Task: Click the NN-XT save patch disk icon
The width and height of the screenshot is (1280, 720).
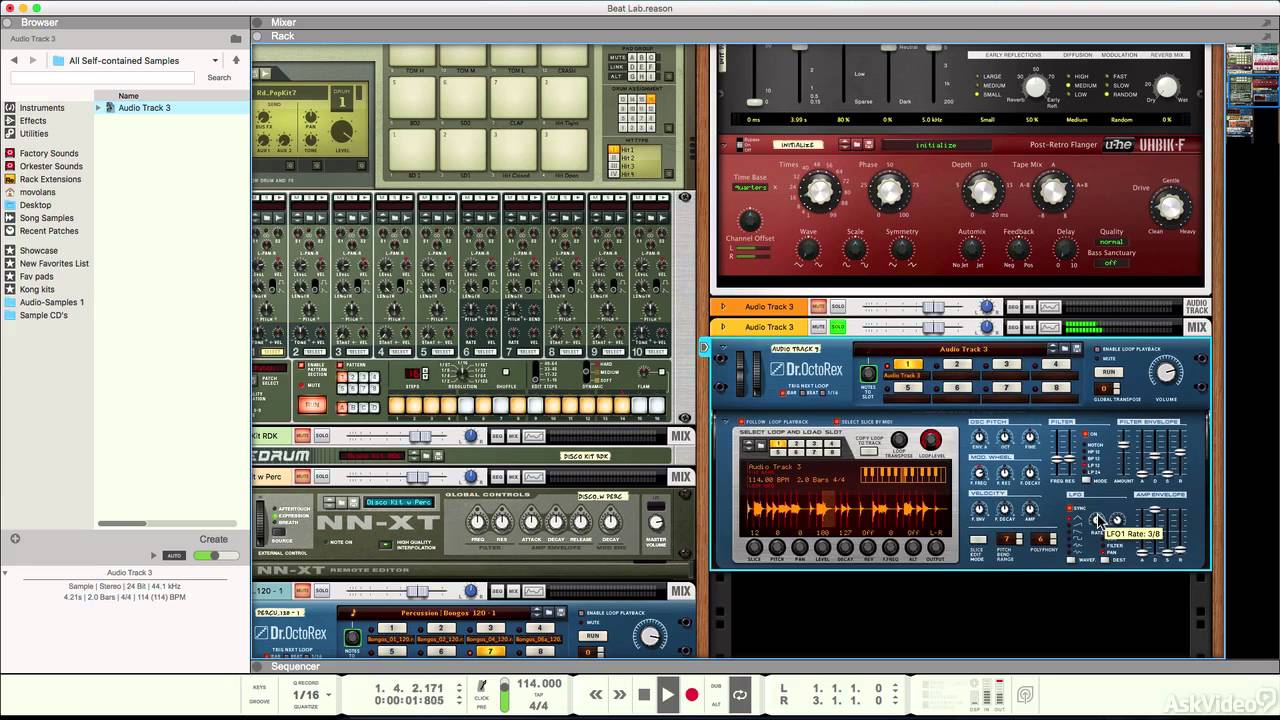Action: (354, 502)
